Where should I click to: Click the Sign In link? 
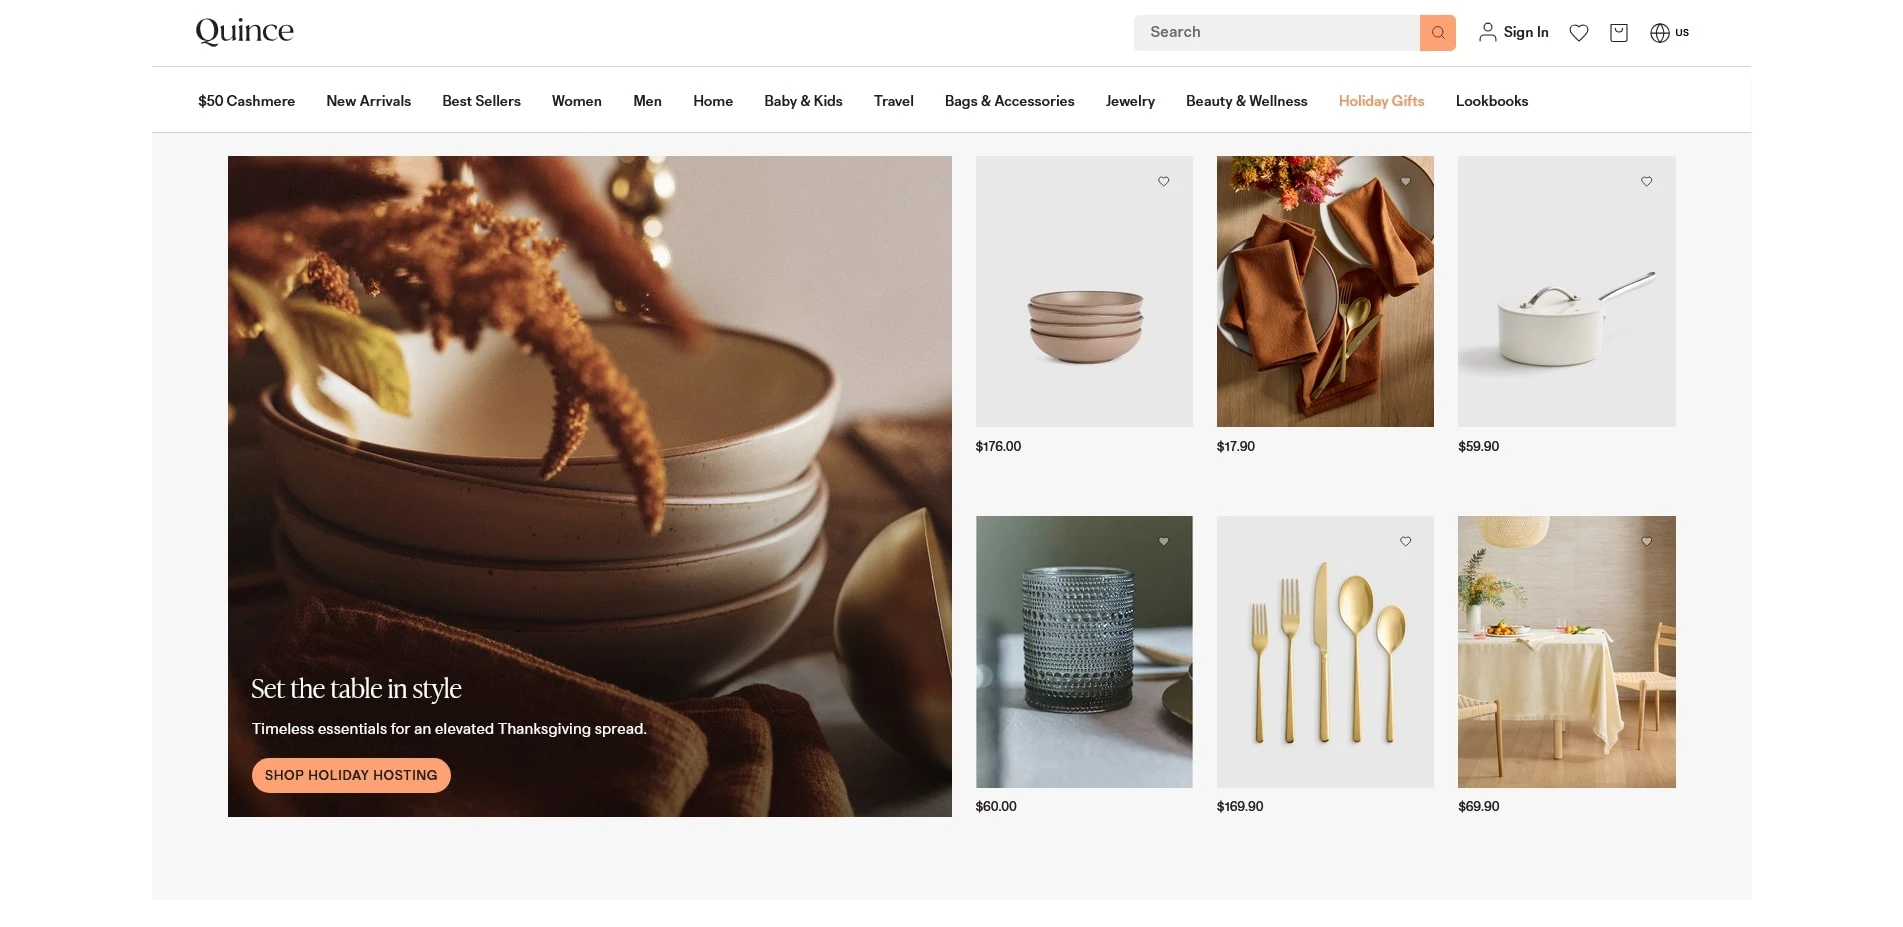pos(1525,33)
